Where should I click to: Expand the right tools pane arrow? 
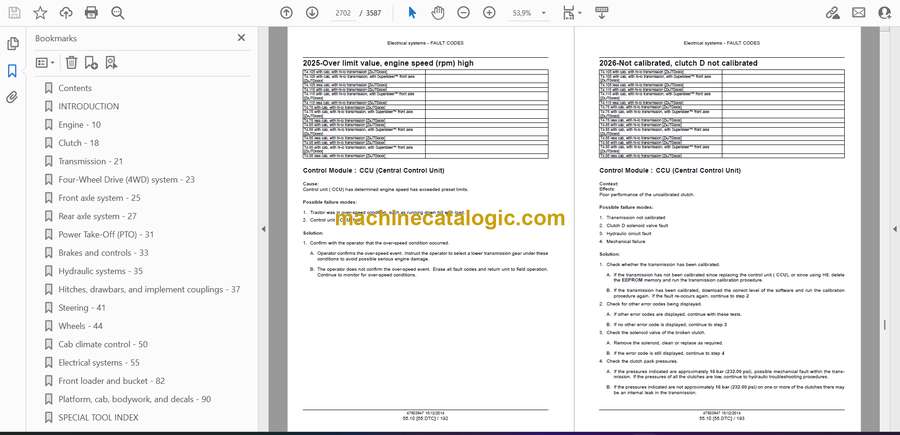point(894,229)
